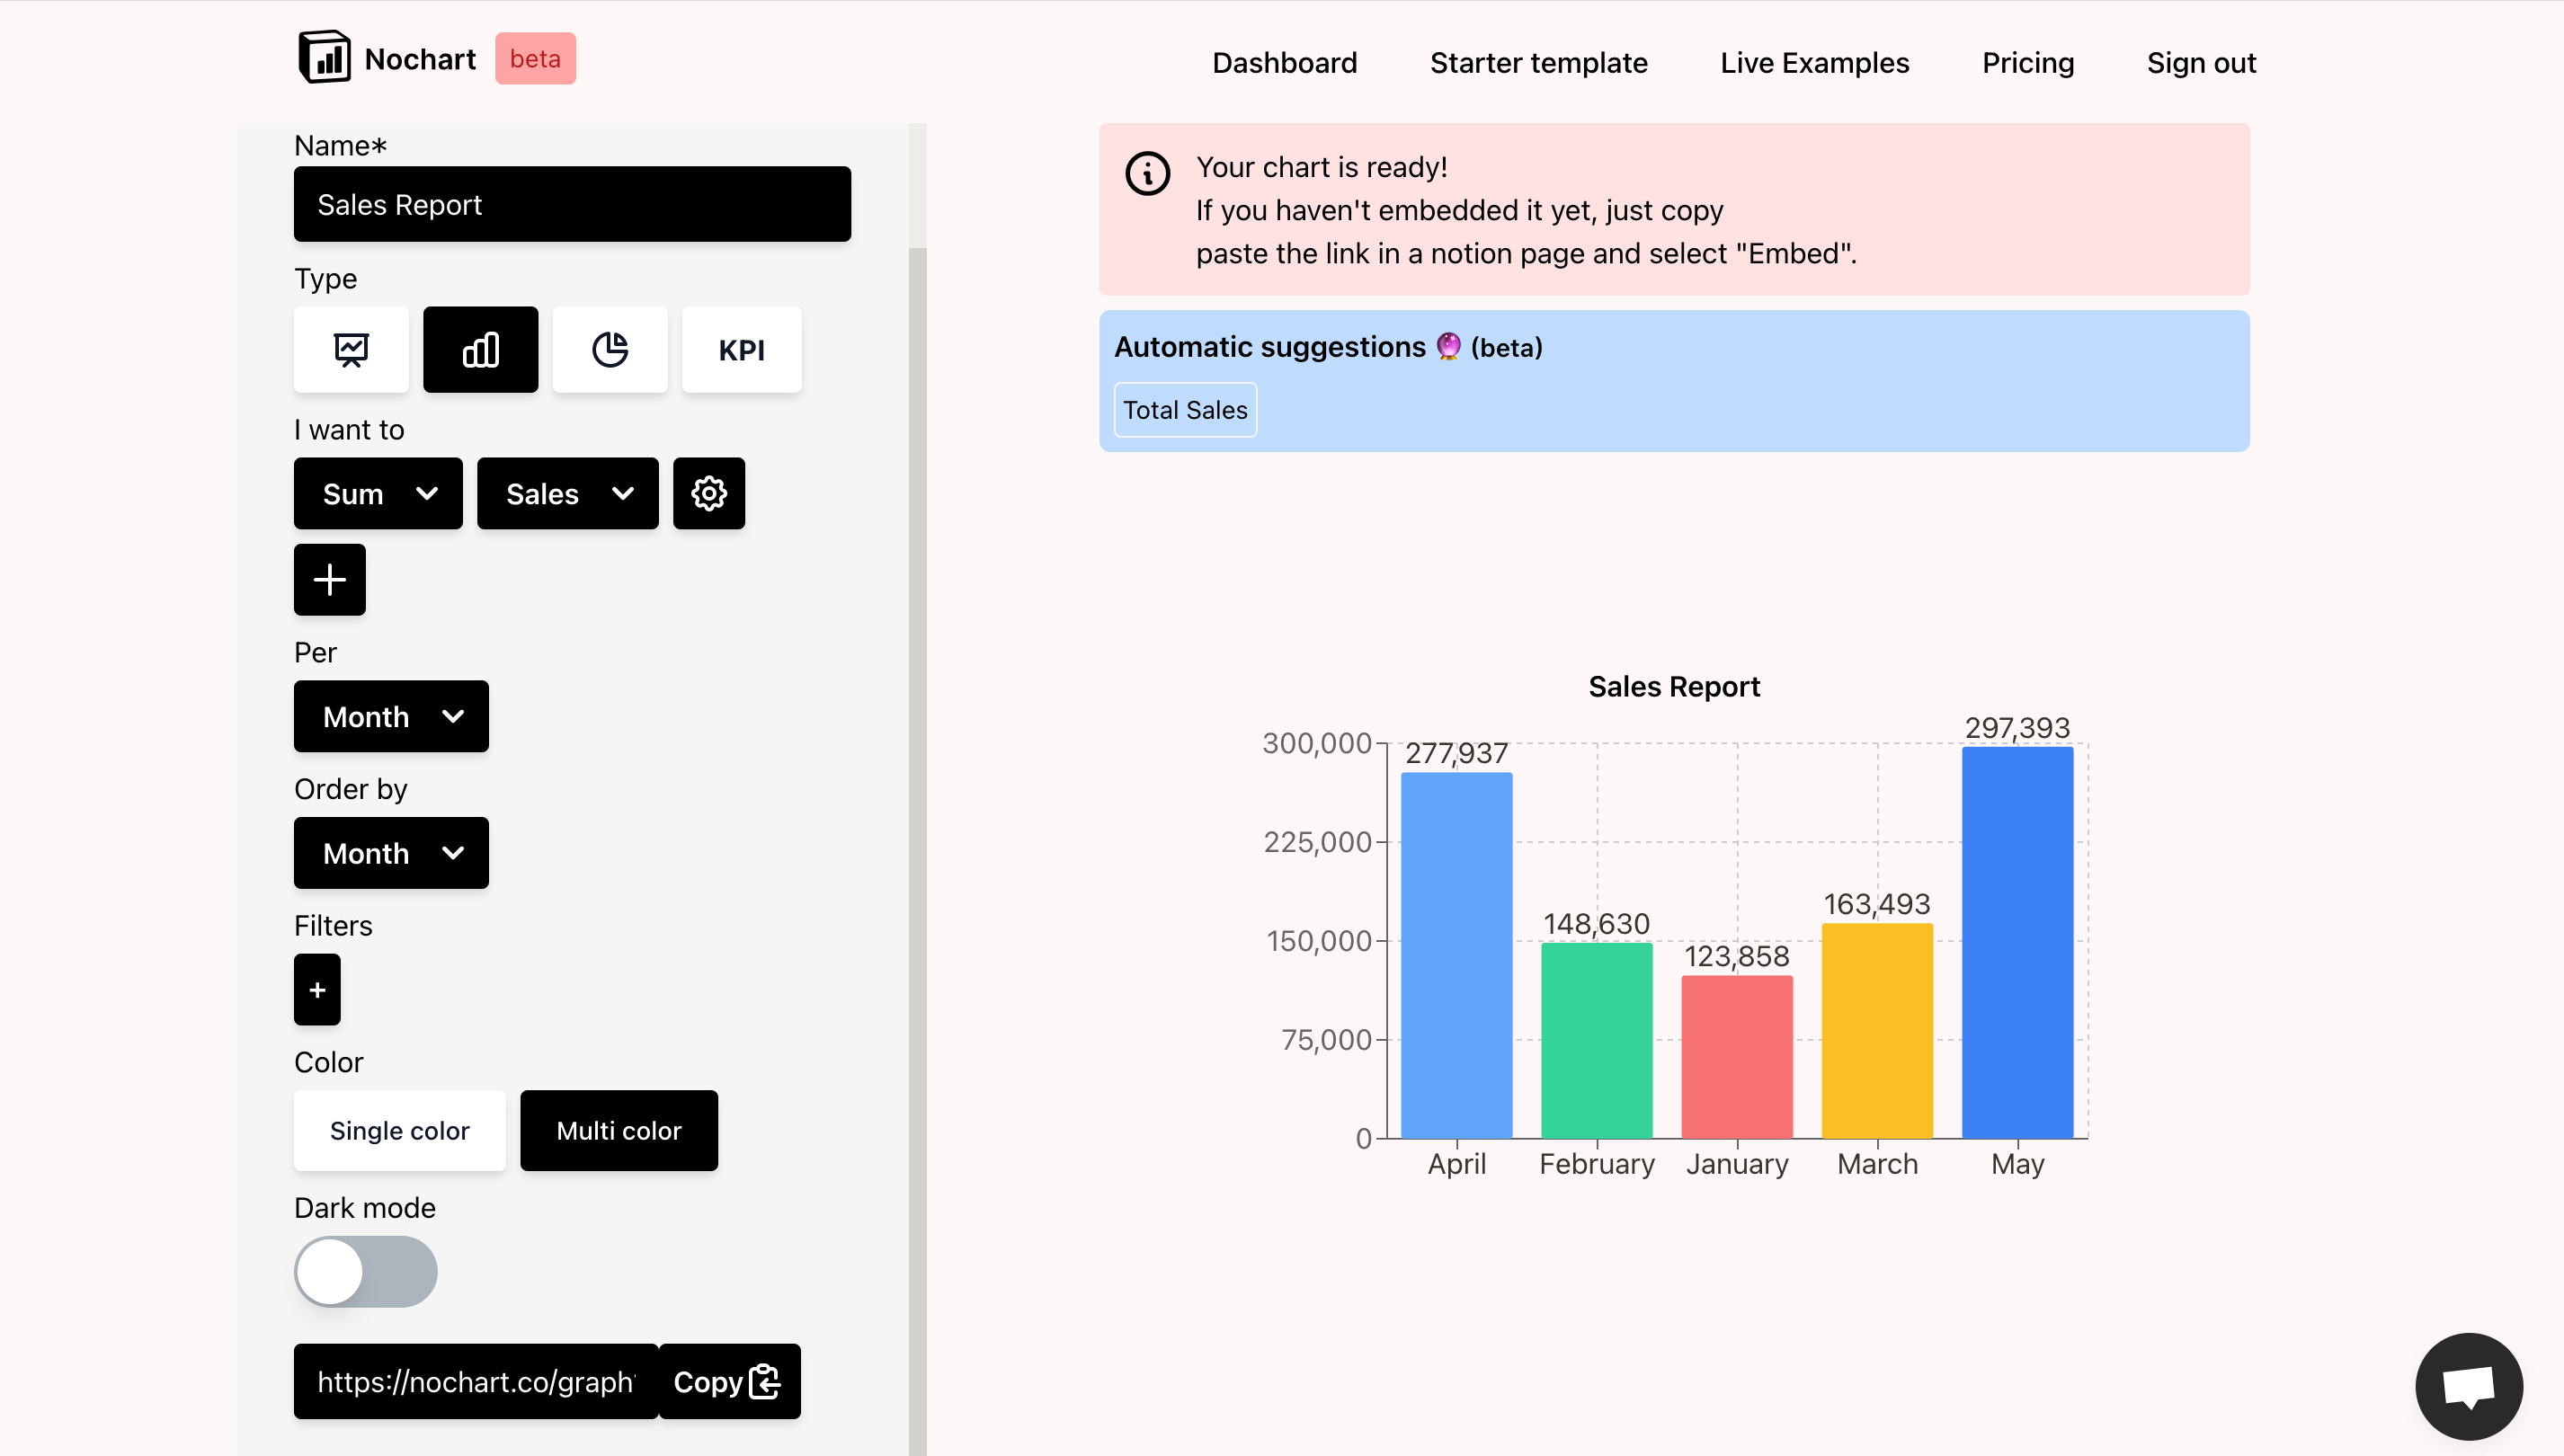
Task: Expand the Per Month dropdown
Action: click(x=391, y=716)
